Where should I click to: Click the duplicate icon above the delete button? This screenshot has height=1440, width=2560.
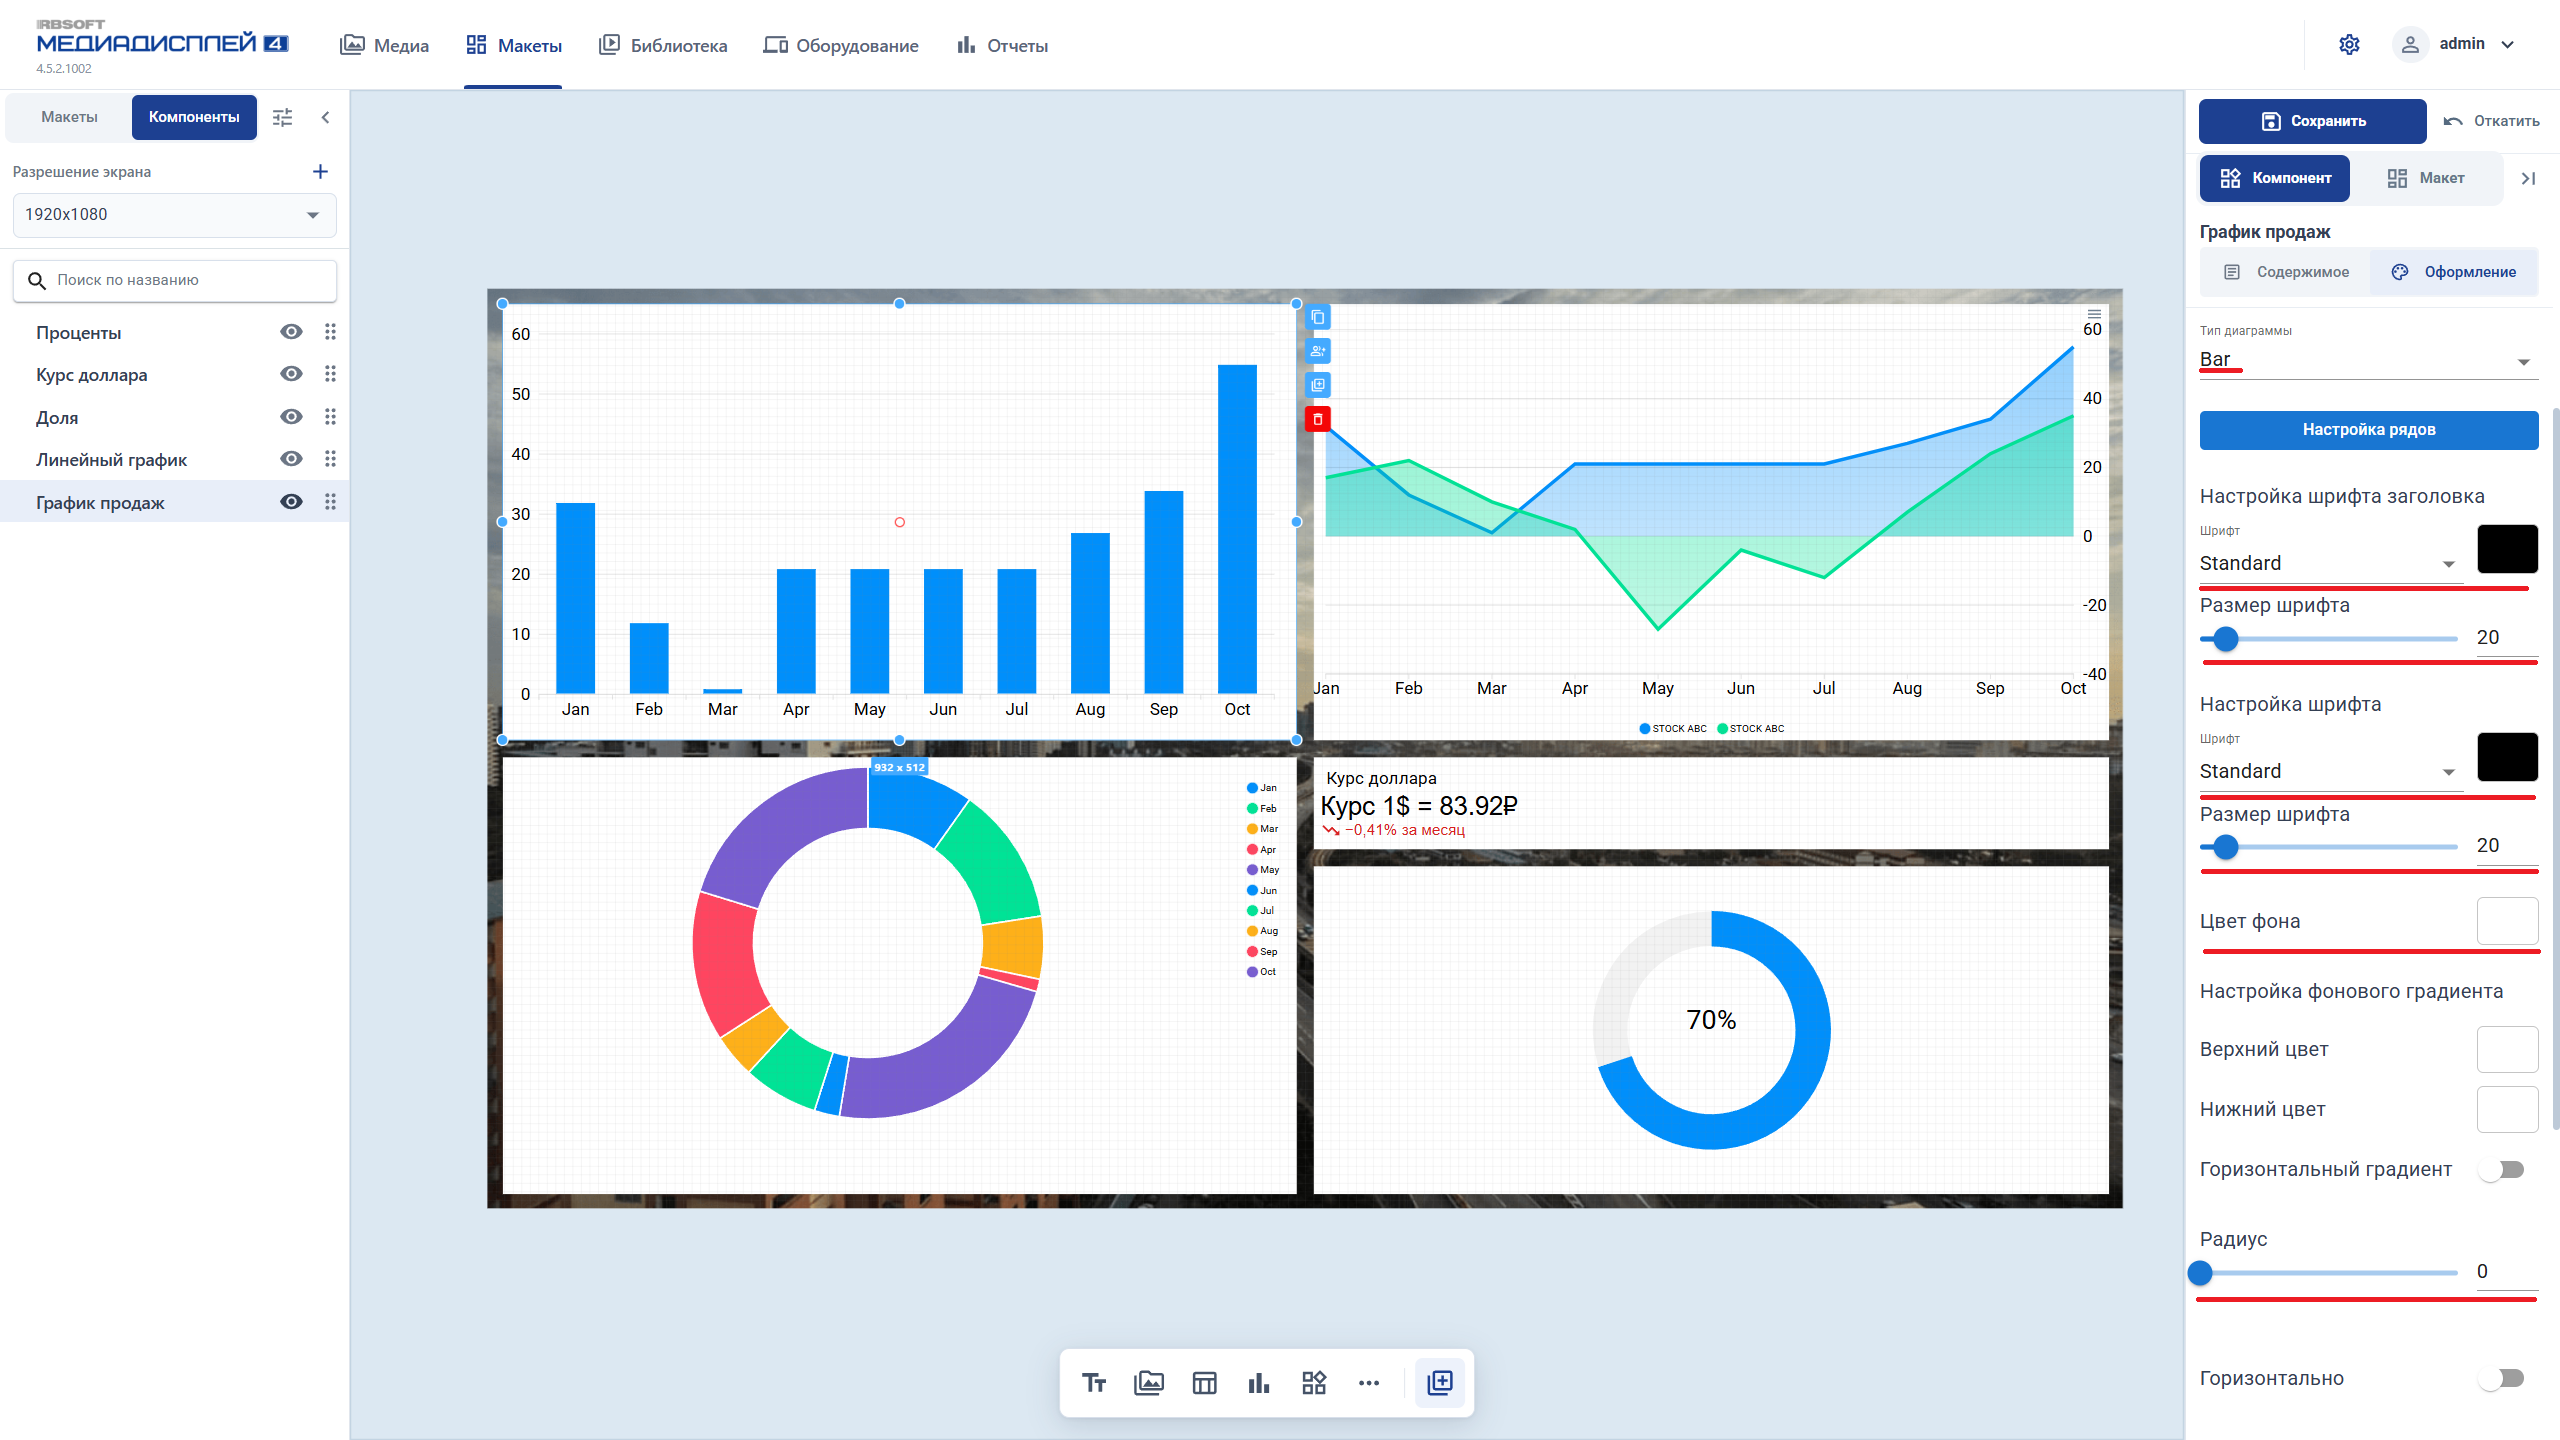pos(1318,385)
